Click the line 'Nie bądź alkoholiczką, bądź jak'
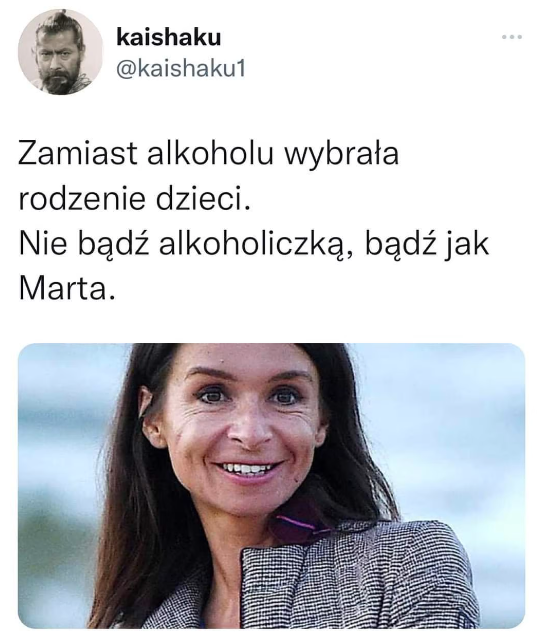 (x=254, y=246)
